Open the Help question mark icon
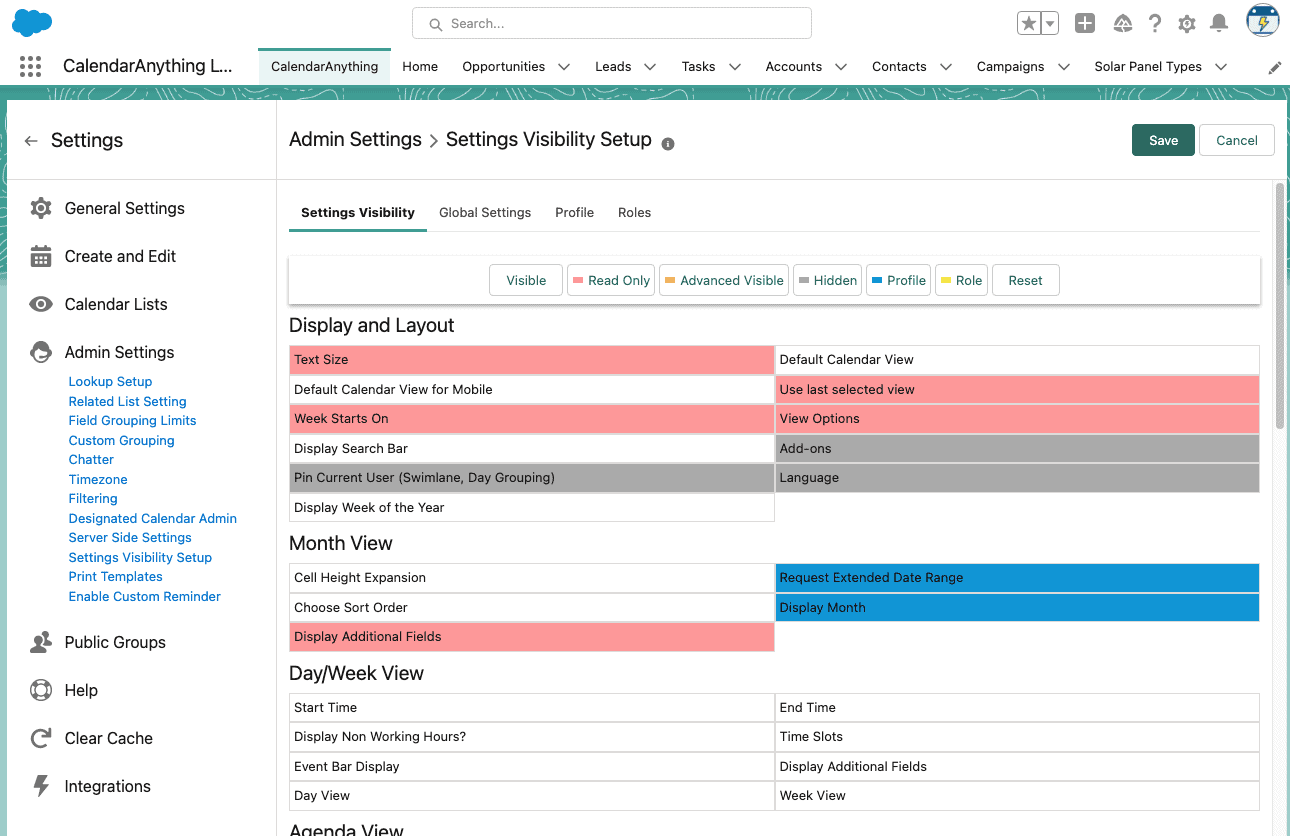The image size is (1290, 836). 1155,24
